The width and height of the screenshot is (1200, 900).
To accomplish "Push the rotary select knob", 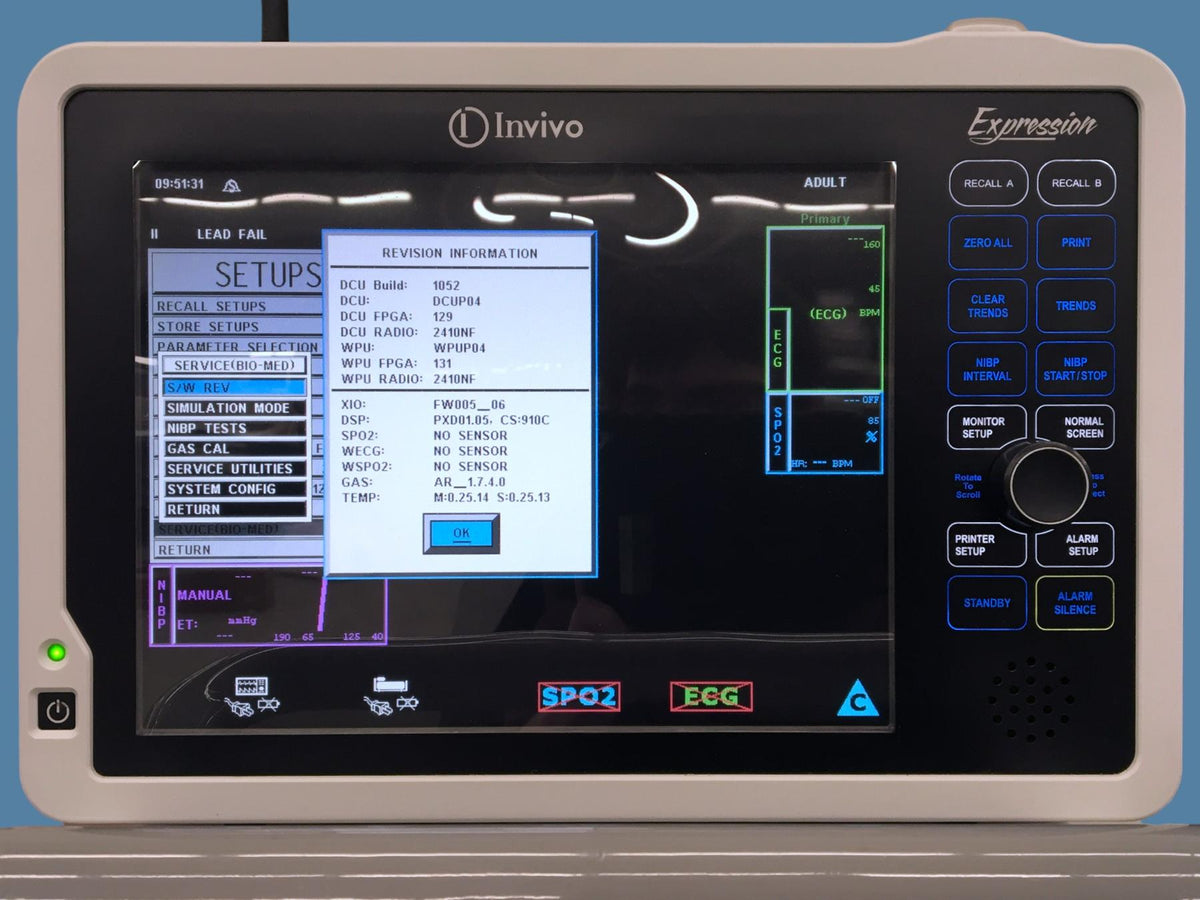I will tap(1047, 484).
